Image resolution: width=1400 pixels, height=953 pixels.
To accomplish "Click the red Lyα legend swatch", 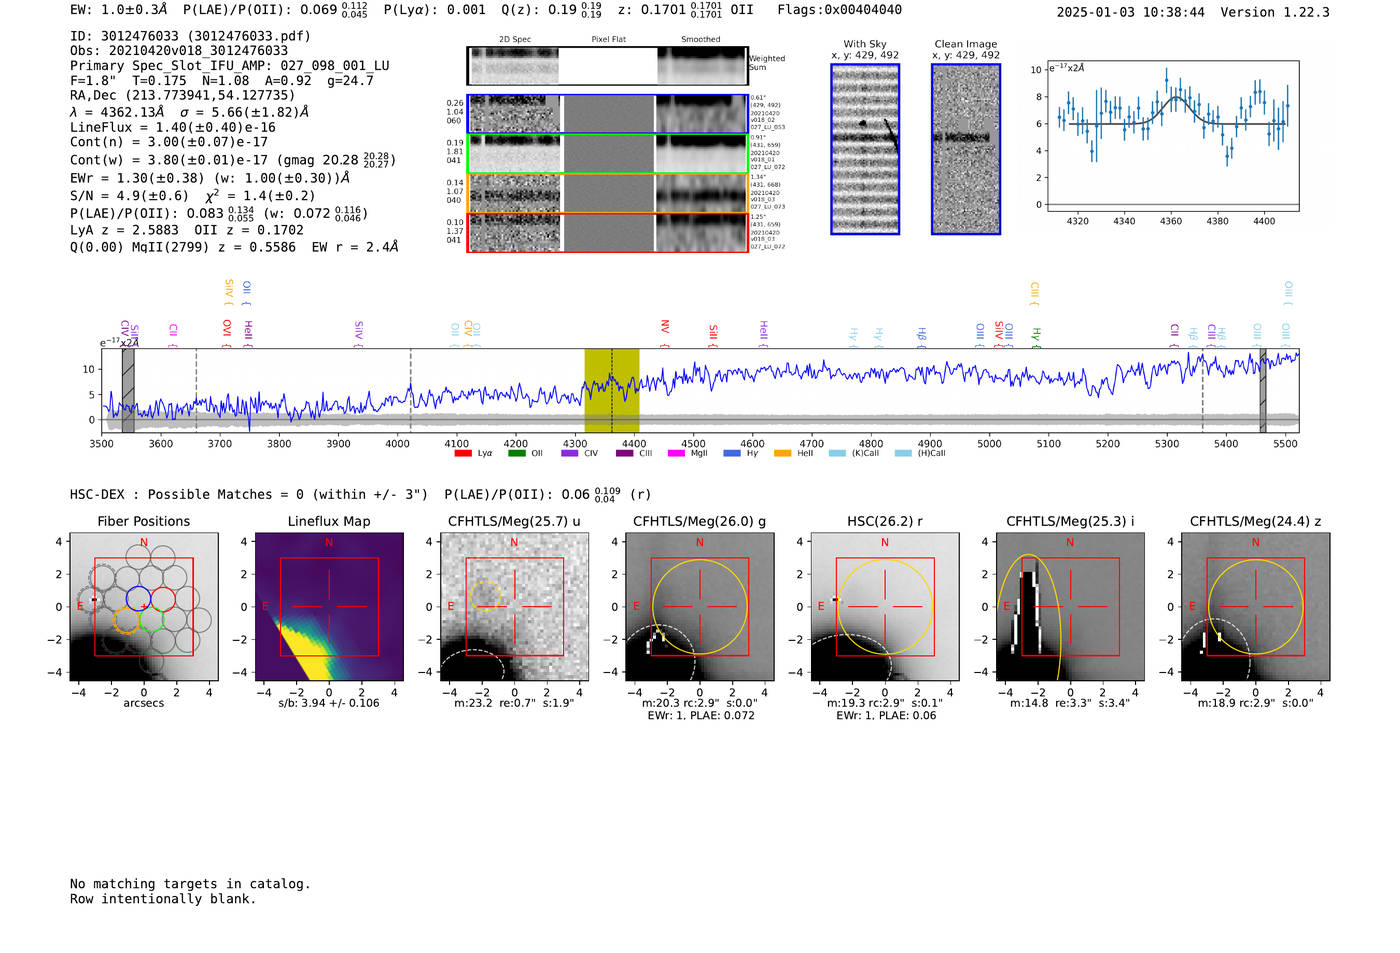I will coord(463,453).
